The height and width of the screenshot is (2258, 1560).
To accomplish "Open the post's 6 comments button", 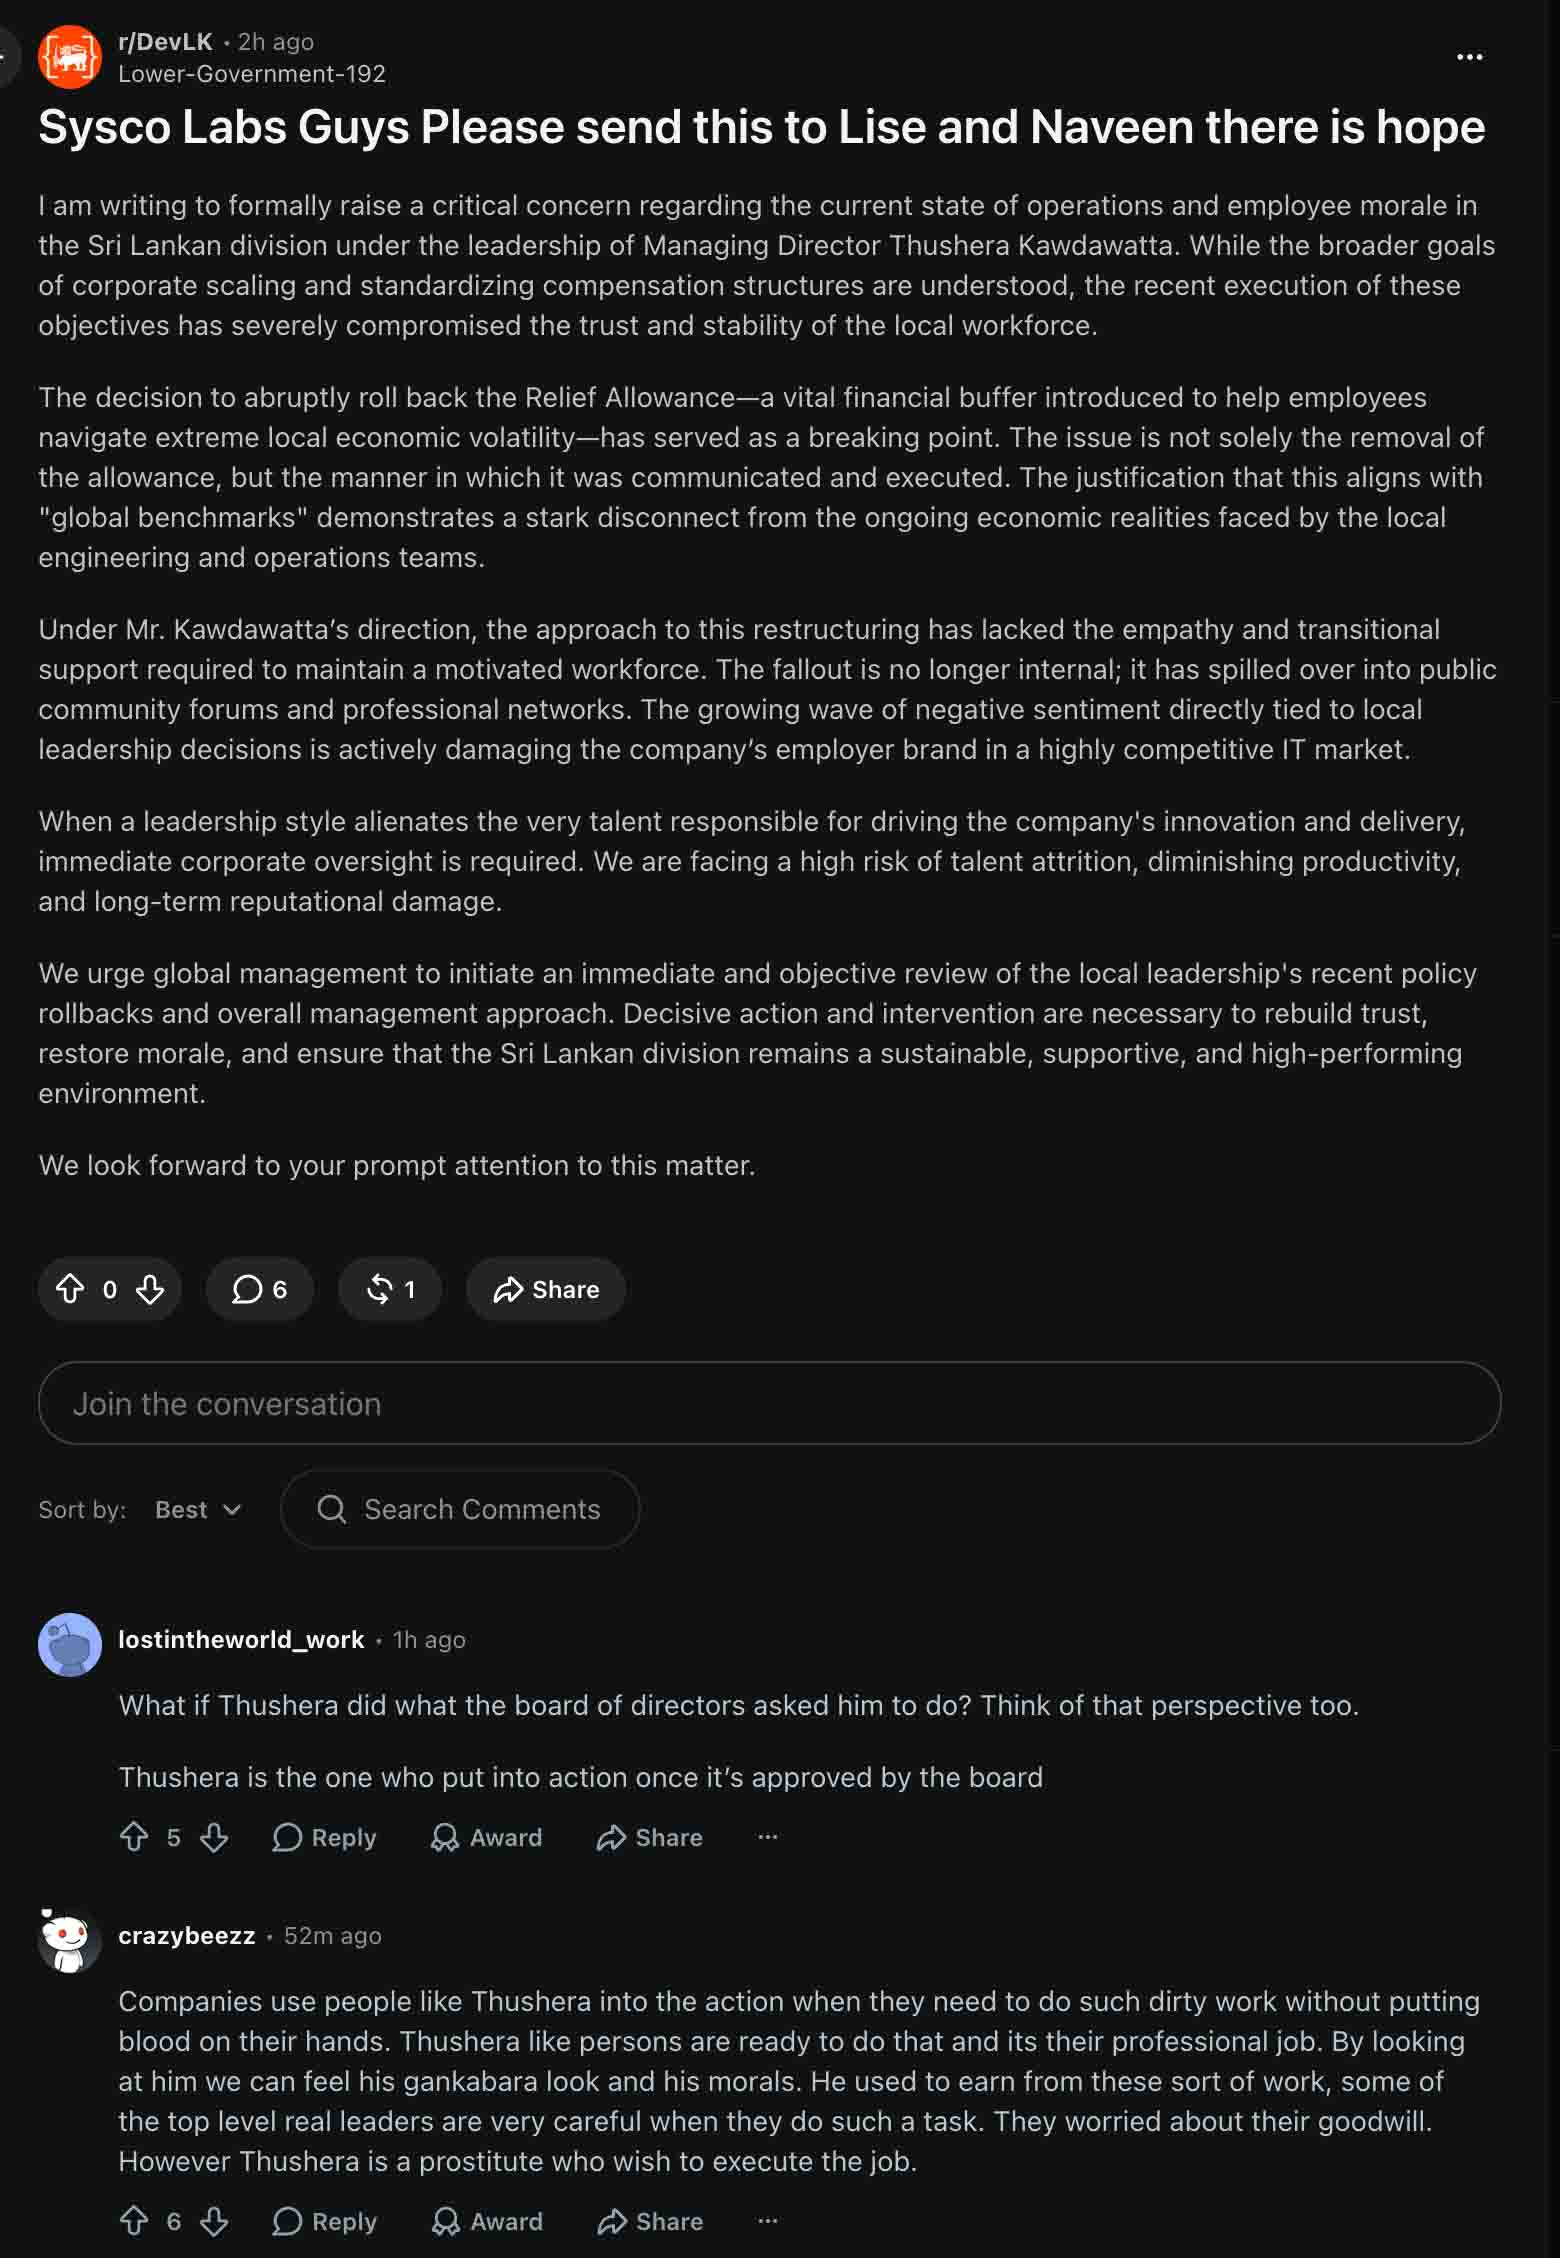I will click(259, 1289).
